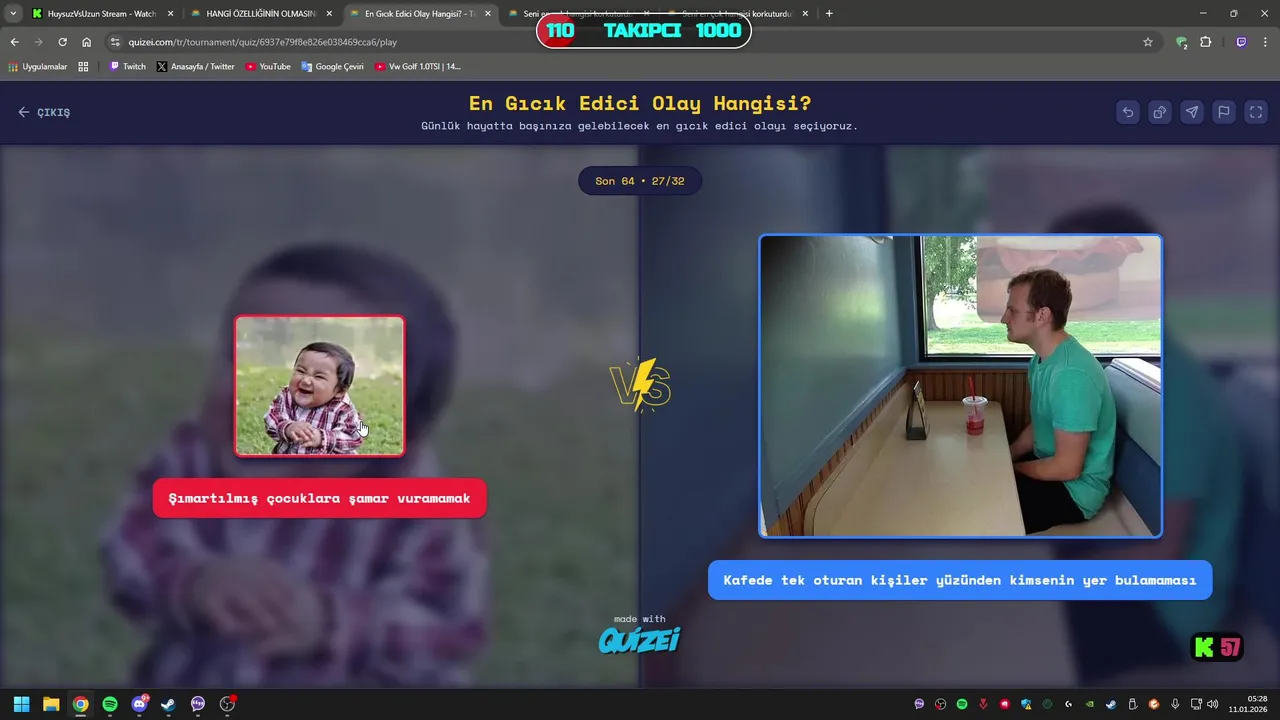Open the Google Çeviri bookmark
The image size is (1280, 720).
tap(333, 67)
